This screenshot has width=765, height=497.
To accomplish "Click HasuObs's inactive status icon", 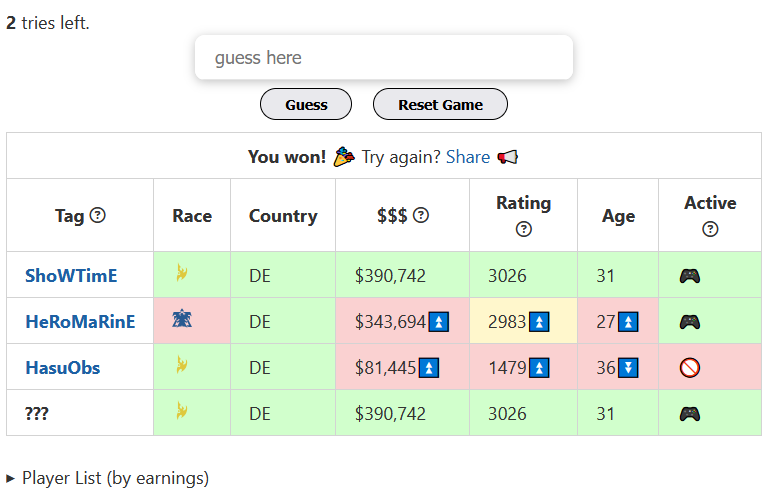I will click(x=689, y=368).
